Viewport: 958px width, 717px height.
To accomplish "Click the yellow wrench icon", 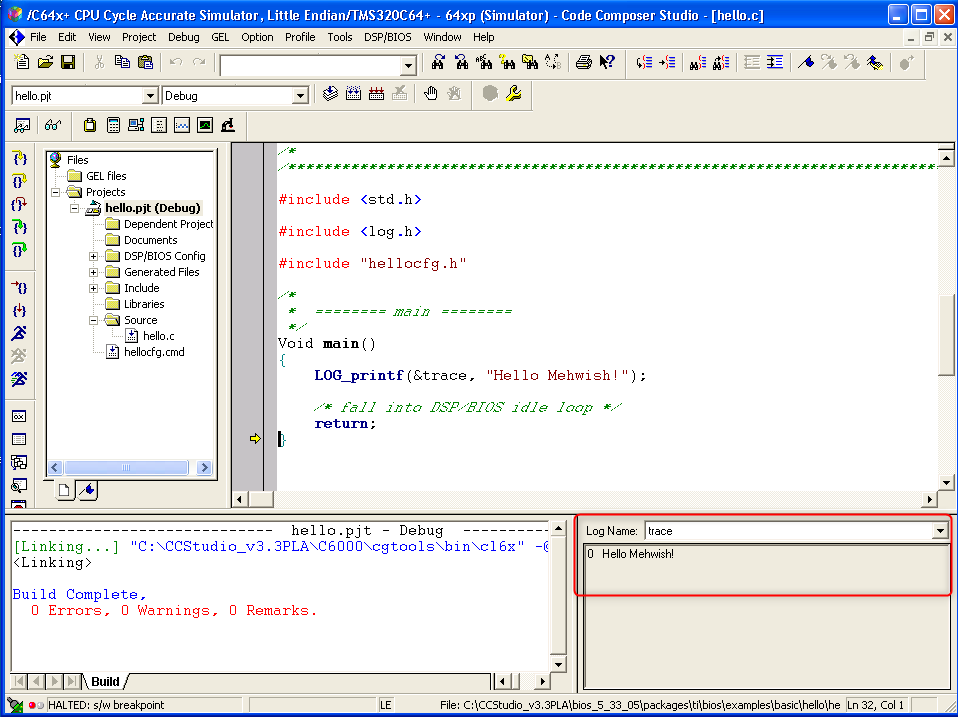I will click(x=513, y=94).
